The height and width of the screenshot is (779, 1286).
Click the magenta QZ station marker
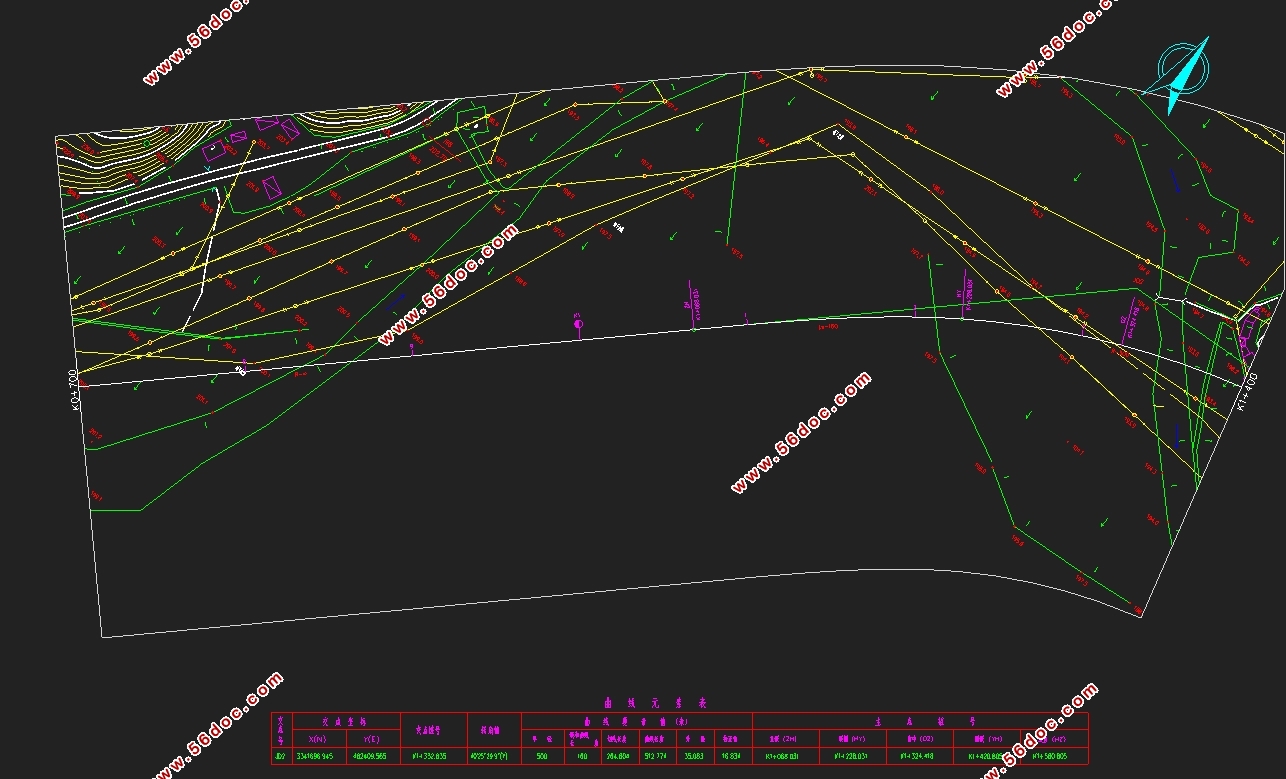tap(1131, 320)
